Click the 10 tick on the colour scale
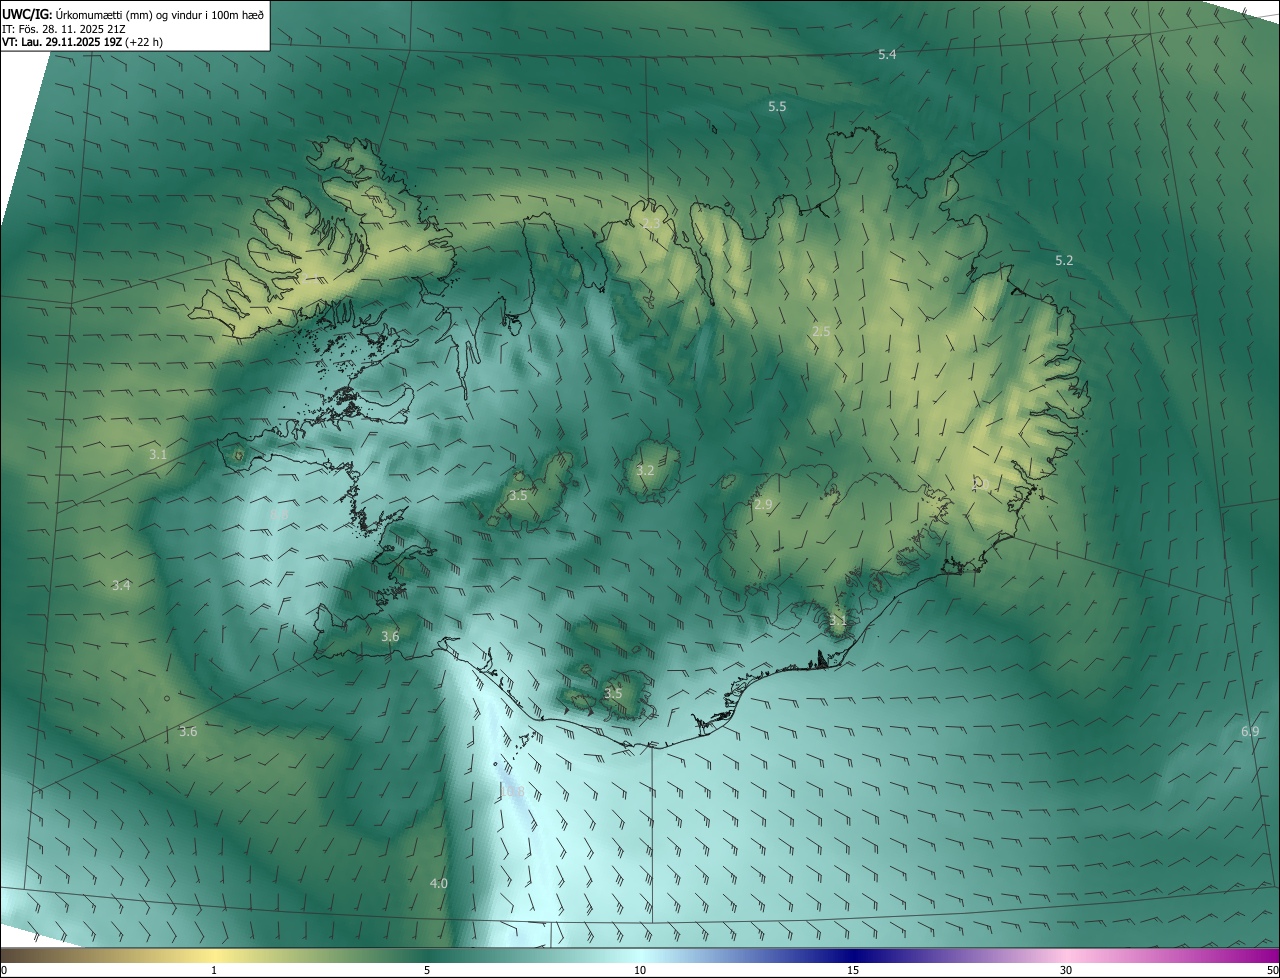The width and height of the screenshot is (1280, 978). pyautogui.click(x=640, y=970)
